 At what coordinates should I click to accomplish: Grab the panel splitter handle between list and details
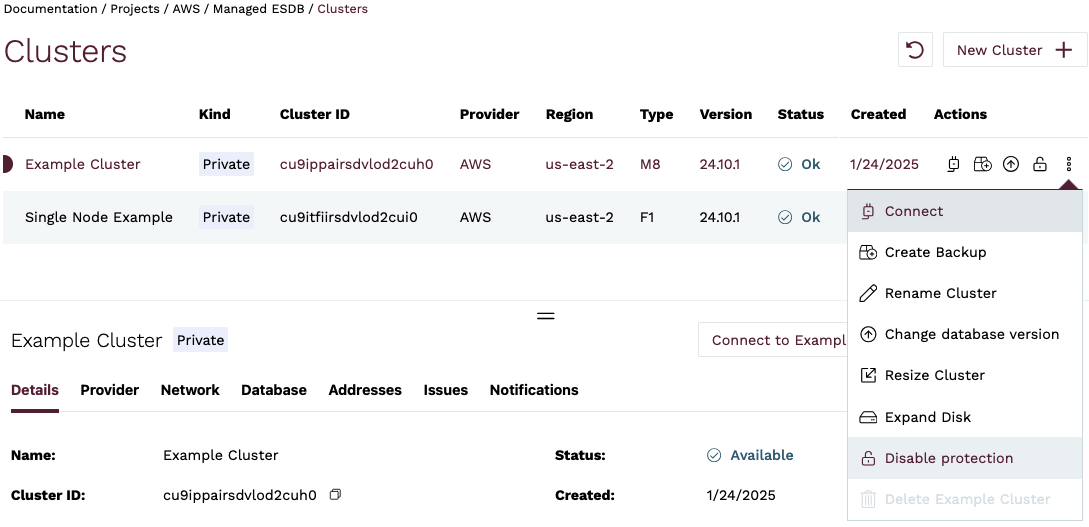(545, 315)
